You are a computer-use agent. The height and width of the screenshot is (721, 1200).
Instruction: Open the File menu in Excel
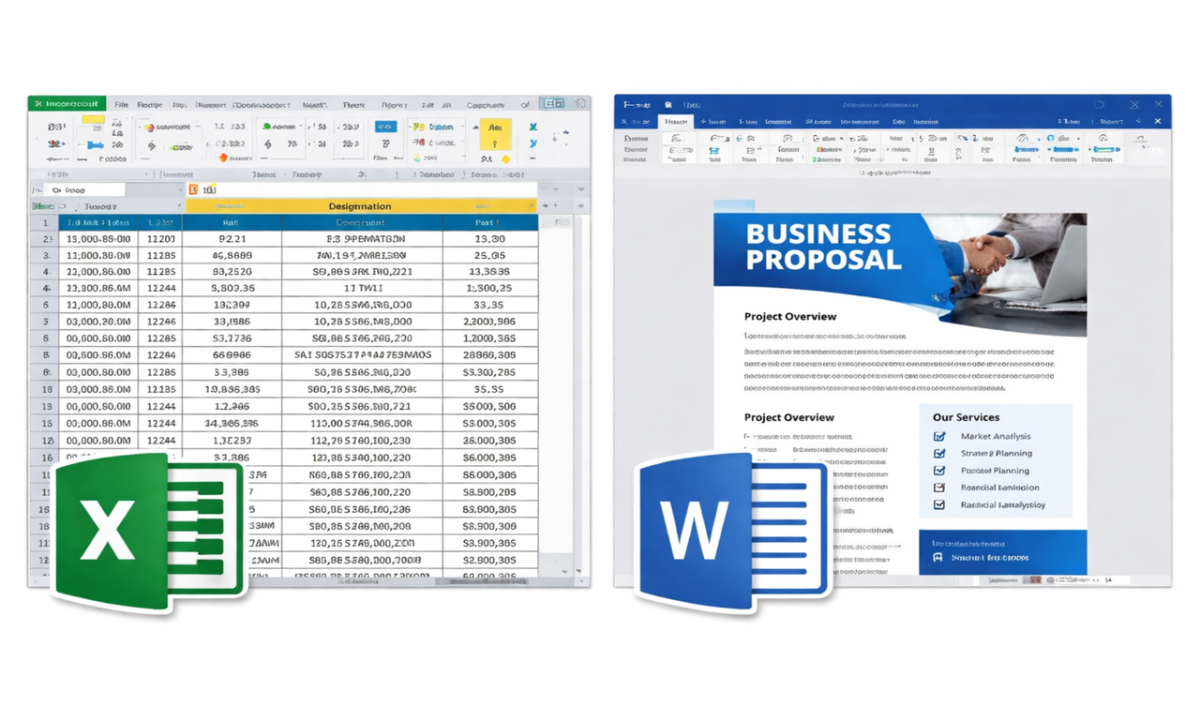(121, 104)
